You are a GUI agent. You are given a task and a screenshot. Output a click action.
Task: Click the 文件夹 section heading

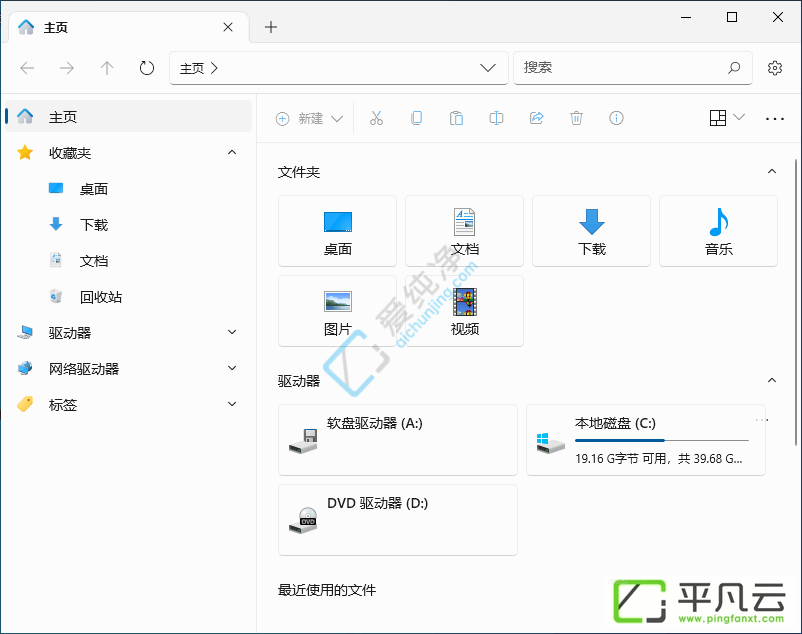[x=299, y=172]
